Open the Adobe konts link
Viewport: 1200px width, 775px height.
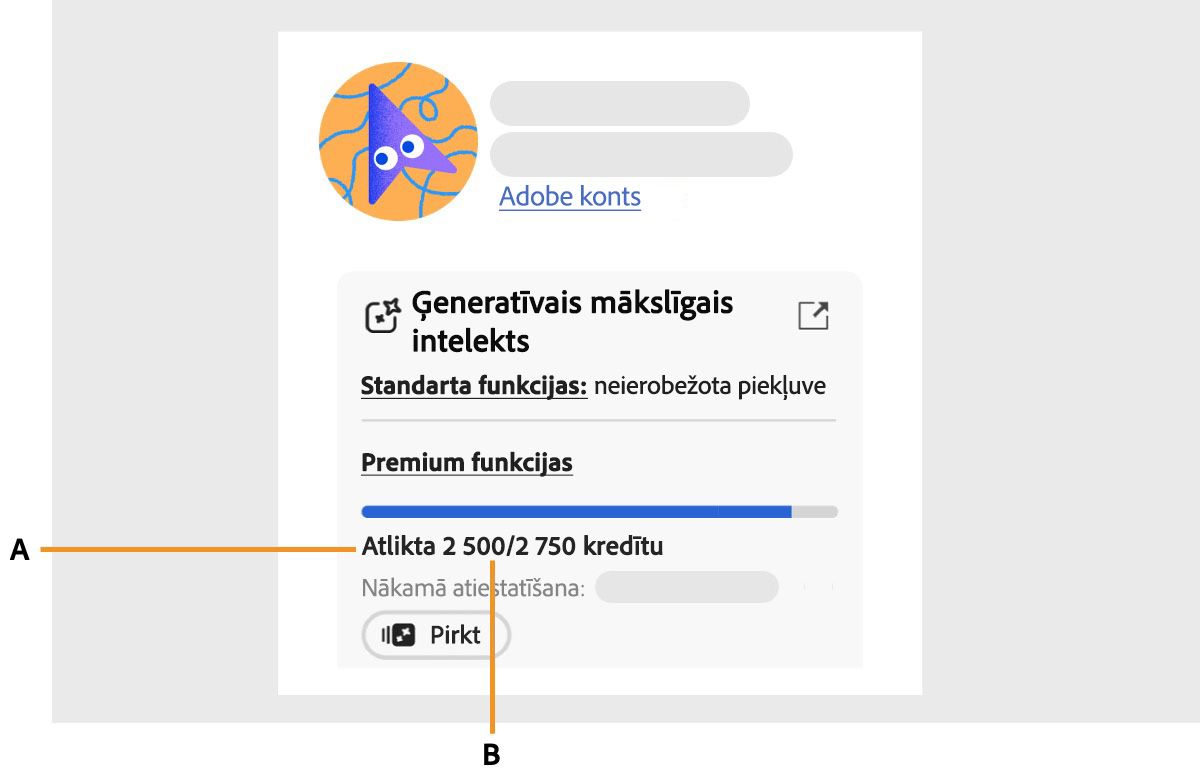(569, 196)
